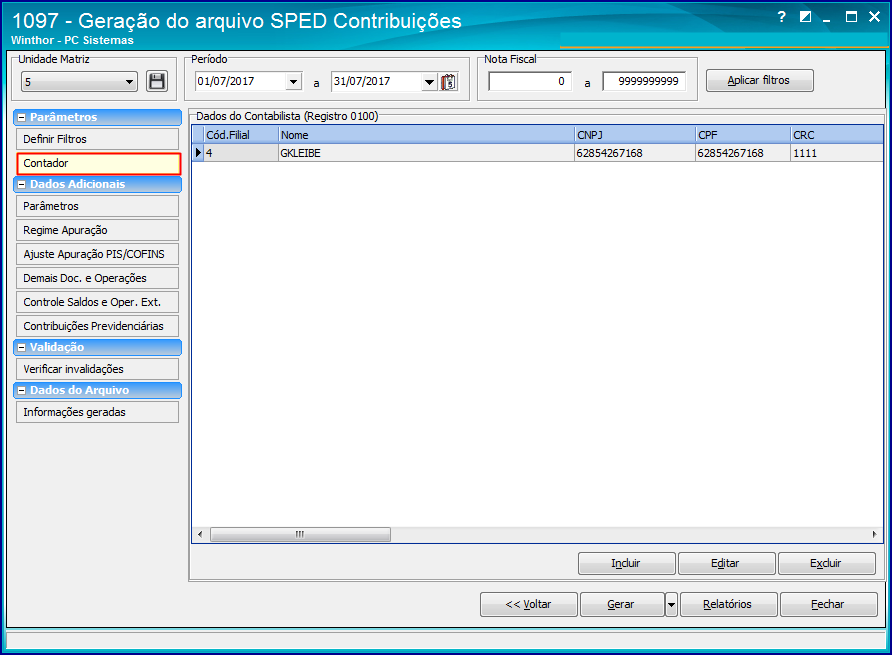Click the row indicator arrow for GKLEIBE
Screen dimensions: 892x655
pyautogui.click(x=198, y=153)
